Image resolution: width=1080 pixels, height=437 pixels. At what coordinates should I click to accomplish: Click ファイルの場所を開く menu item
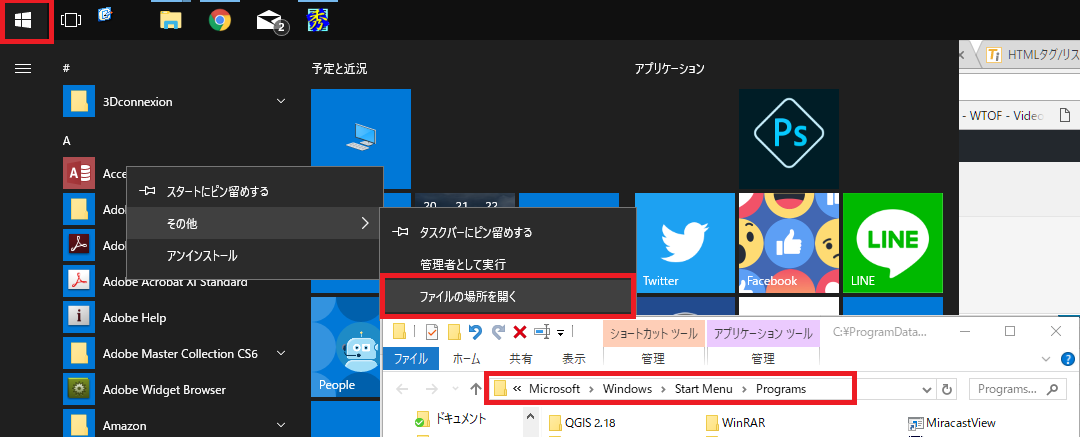(506, 296)
